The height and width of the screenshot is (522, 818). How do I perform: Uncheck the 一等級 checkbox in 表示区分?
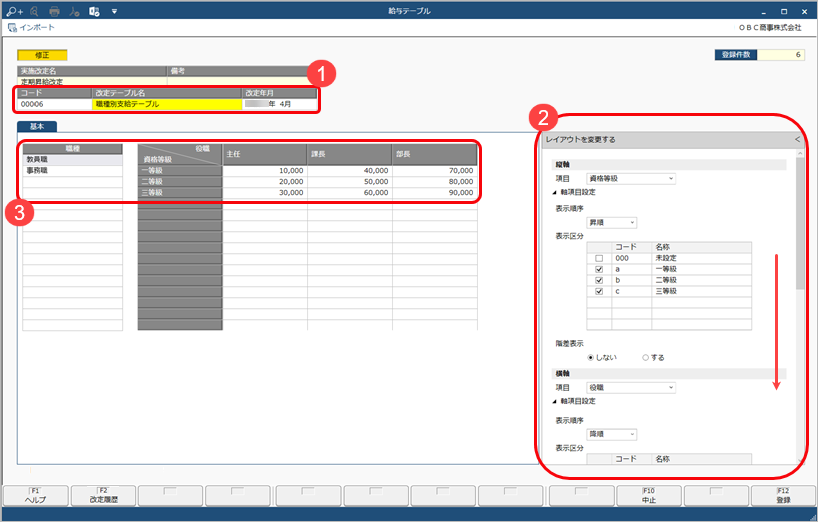(x=599, y=269)
